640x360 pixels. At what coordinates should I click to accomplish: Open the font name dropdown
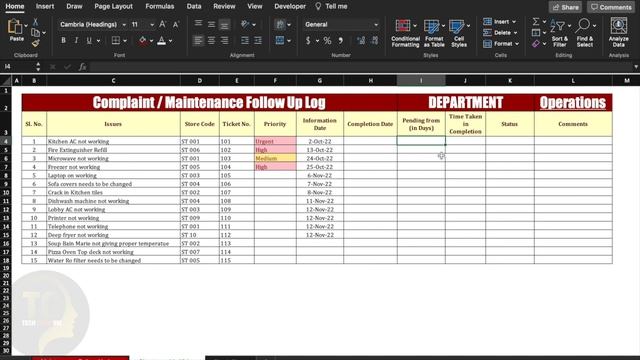(124, 24)
